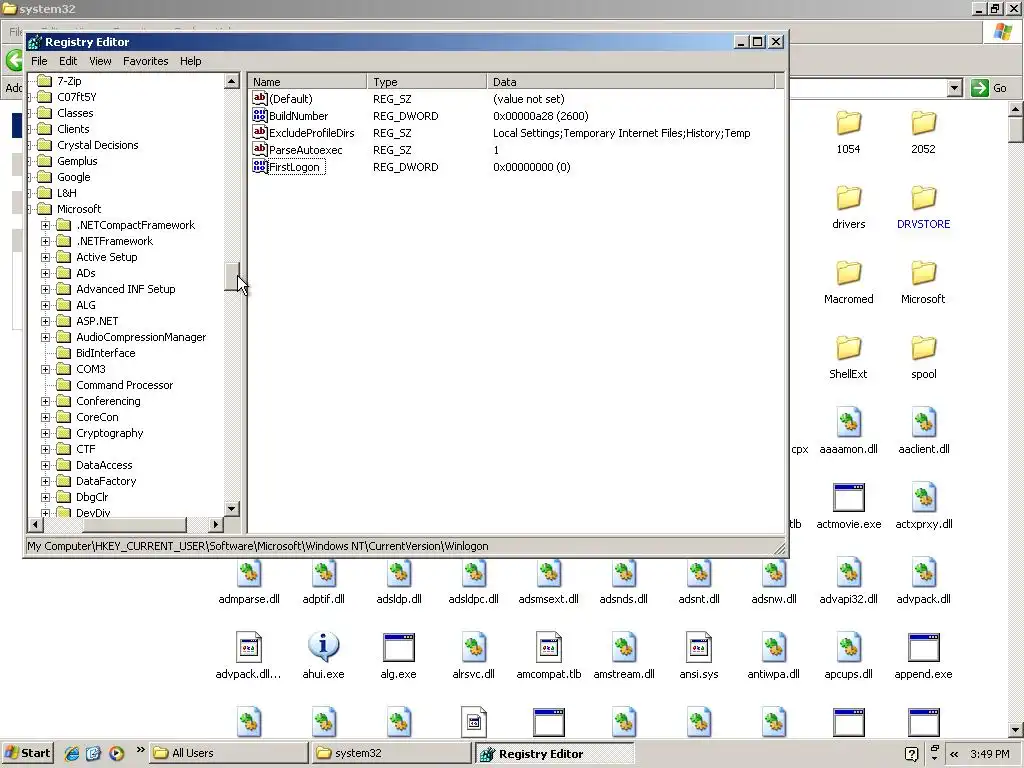Image resolution: width=1024 pixels, height=768 pixels.
Task: Select actmovie.exe file icon
Action: click(848, 498)
